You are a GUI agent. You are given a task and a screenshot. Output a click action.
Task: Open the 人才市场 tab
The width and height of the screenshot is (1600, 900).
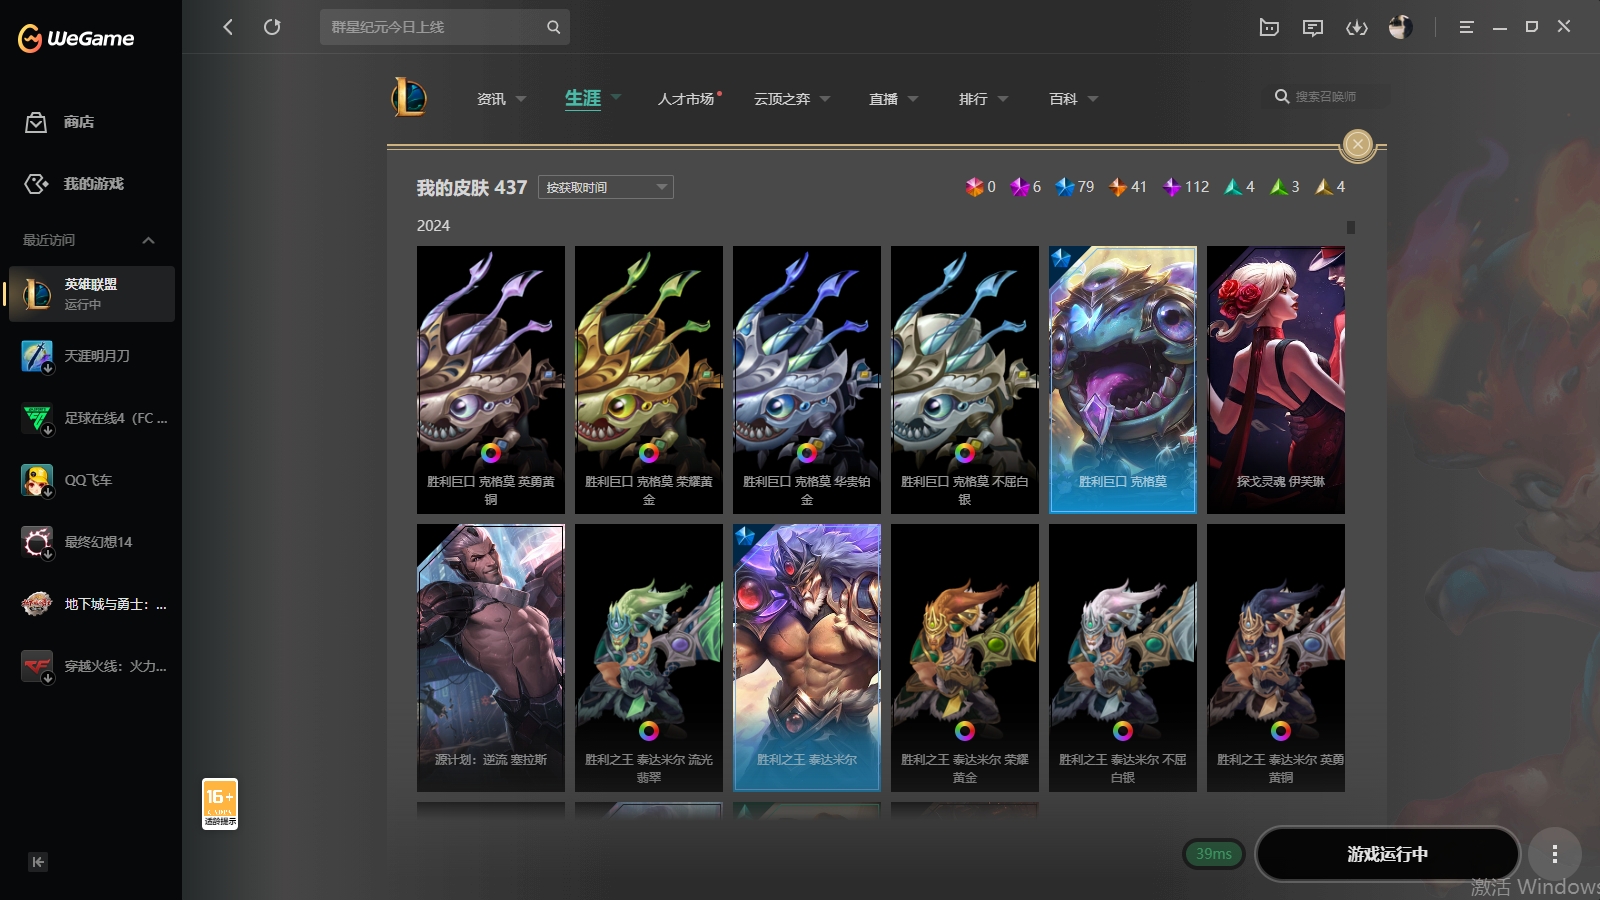pos(686,99)
